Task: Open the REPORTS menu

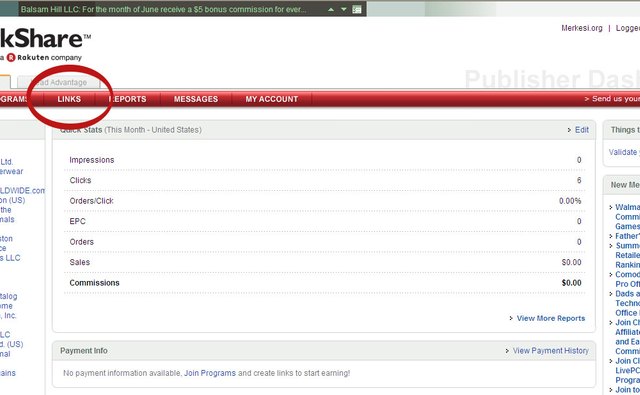Action: pyautogui.click(x=128, y=99)
